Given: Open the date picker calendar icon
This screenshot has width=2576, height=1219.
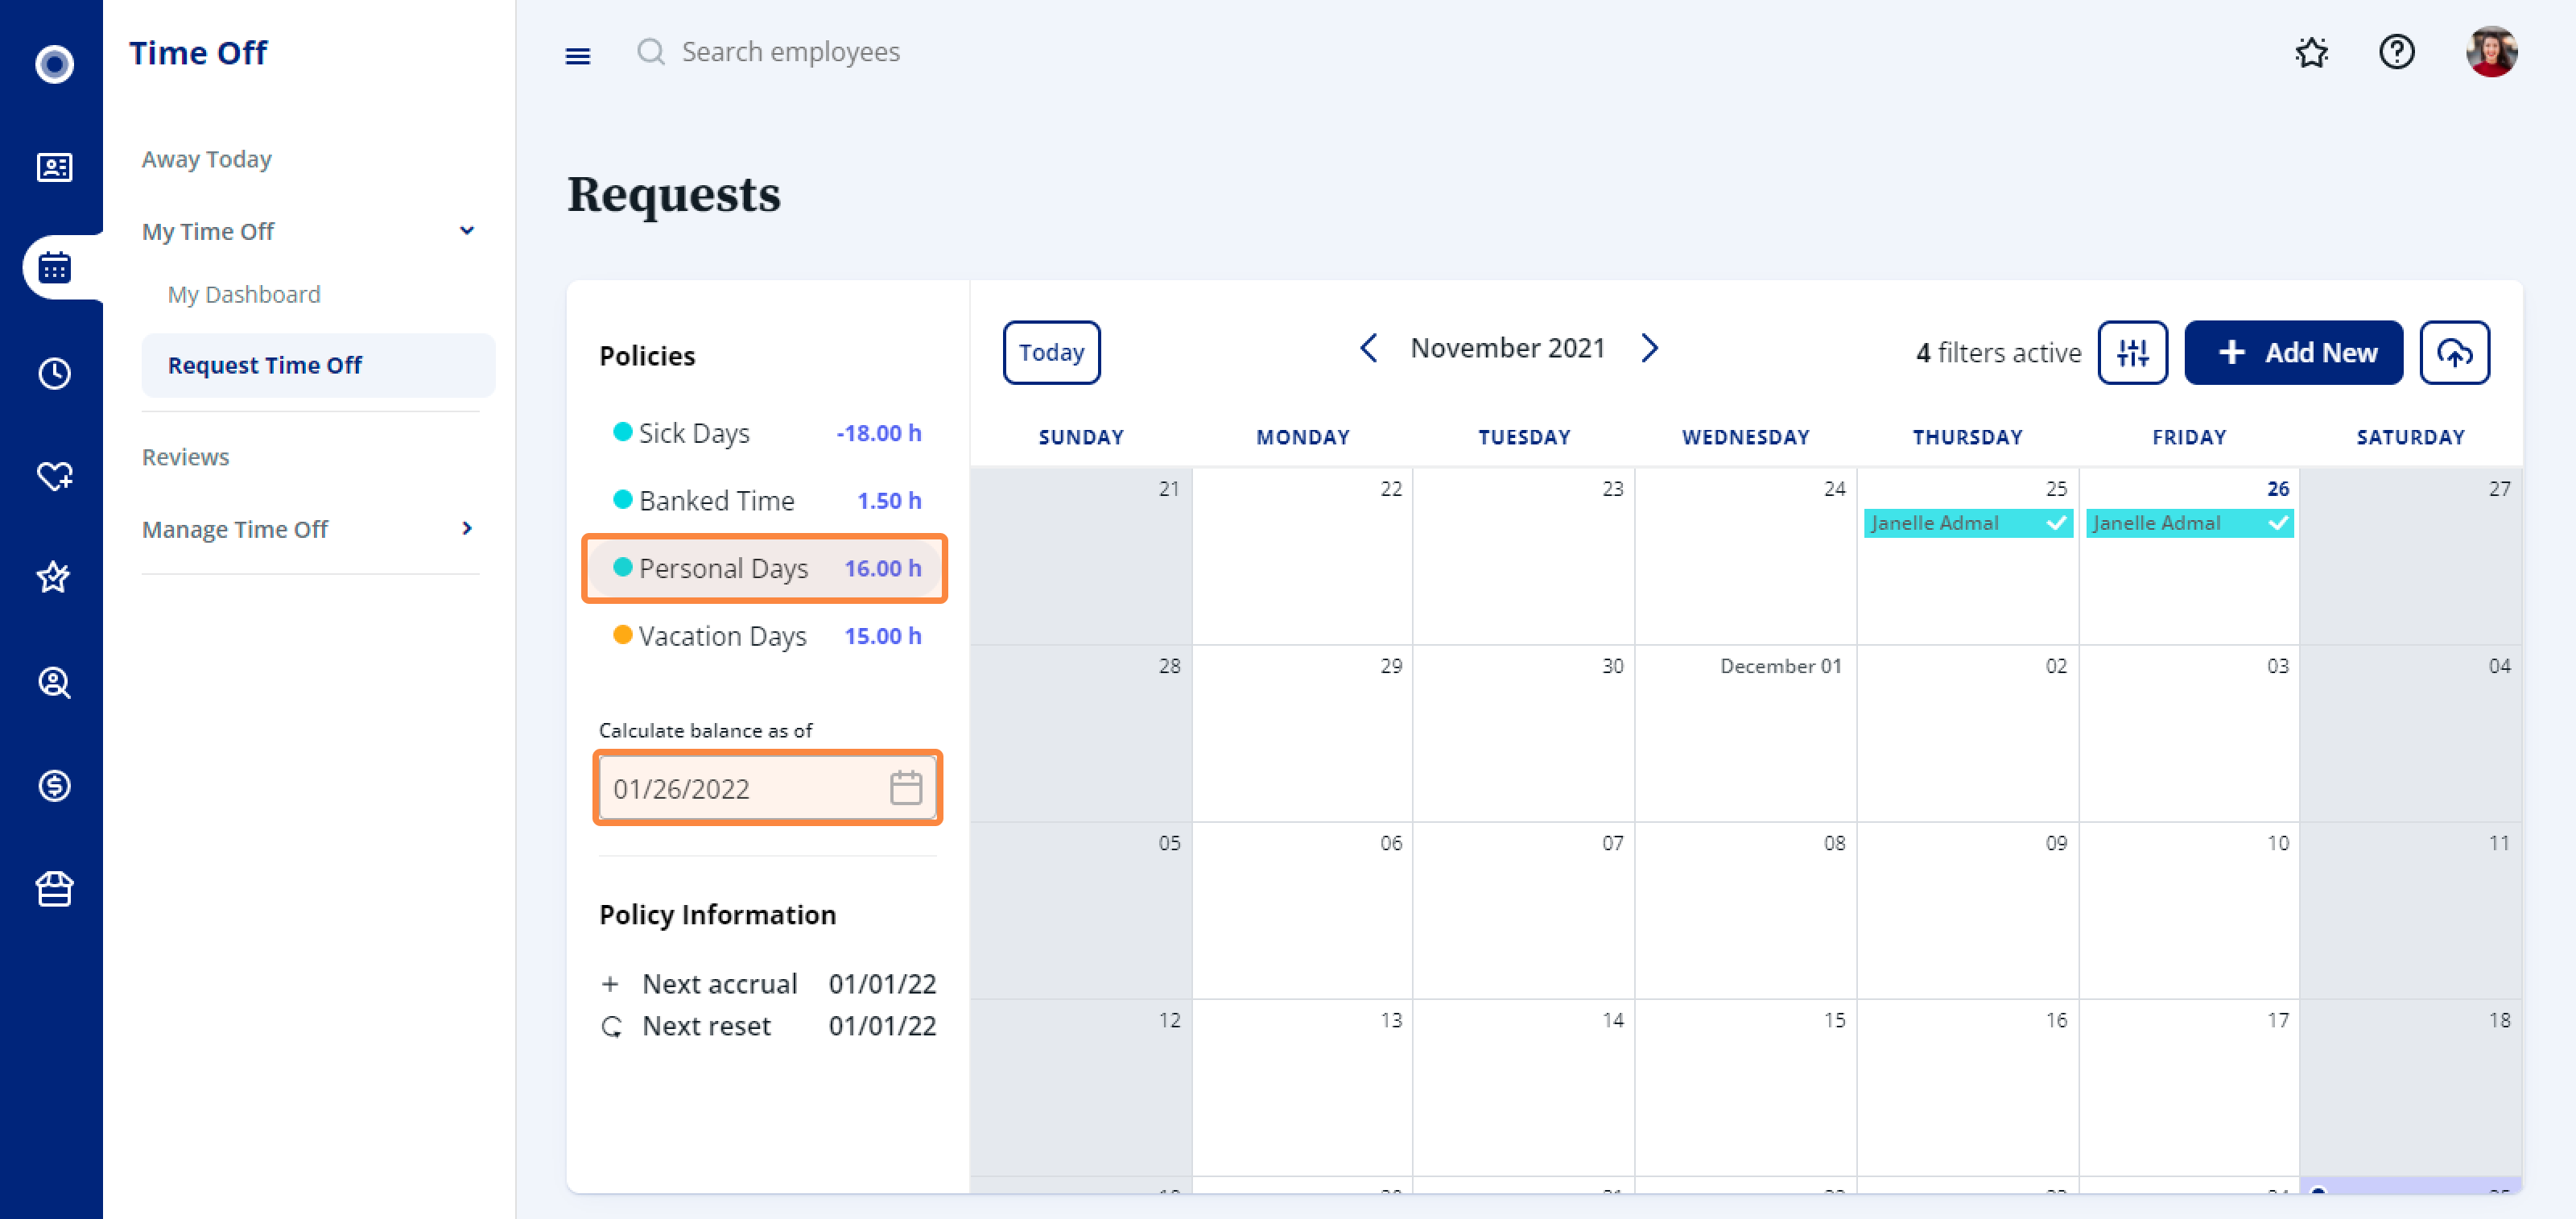Looking at the screenshot, I should tap(905, 788).
